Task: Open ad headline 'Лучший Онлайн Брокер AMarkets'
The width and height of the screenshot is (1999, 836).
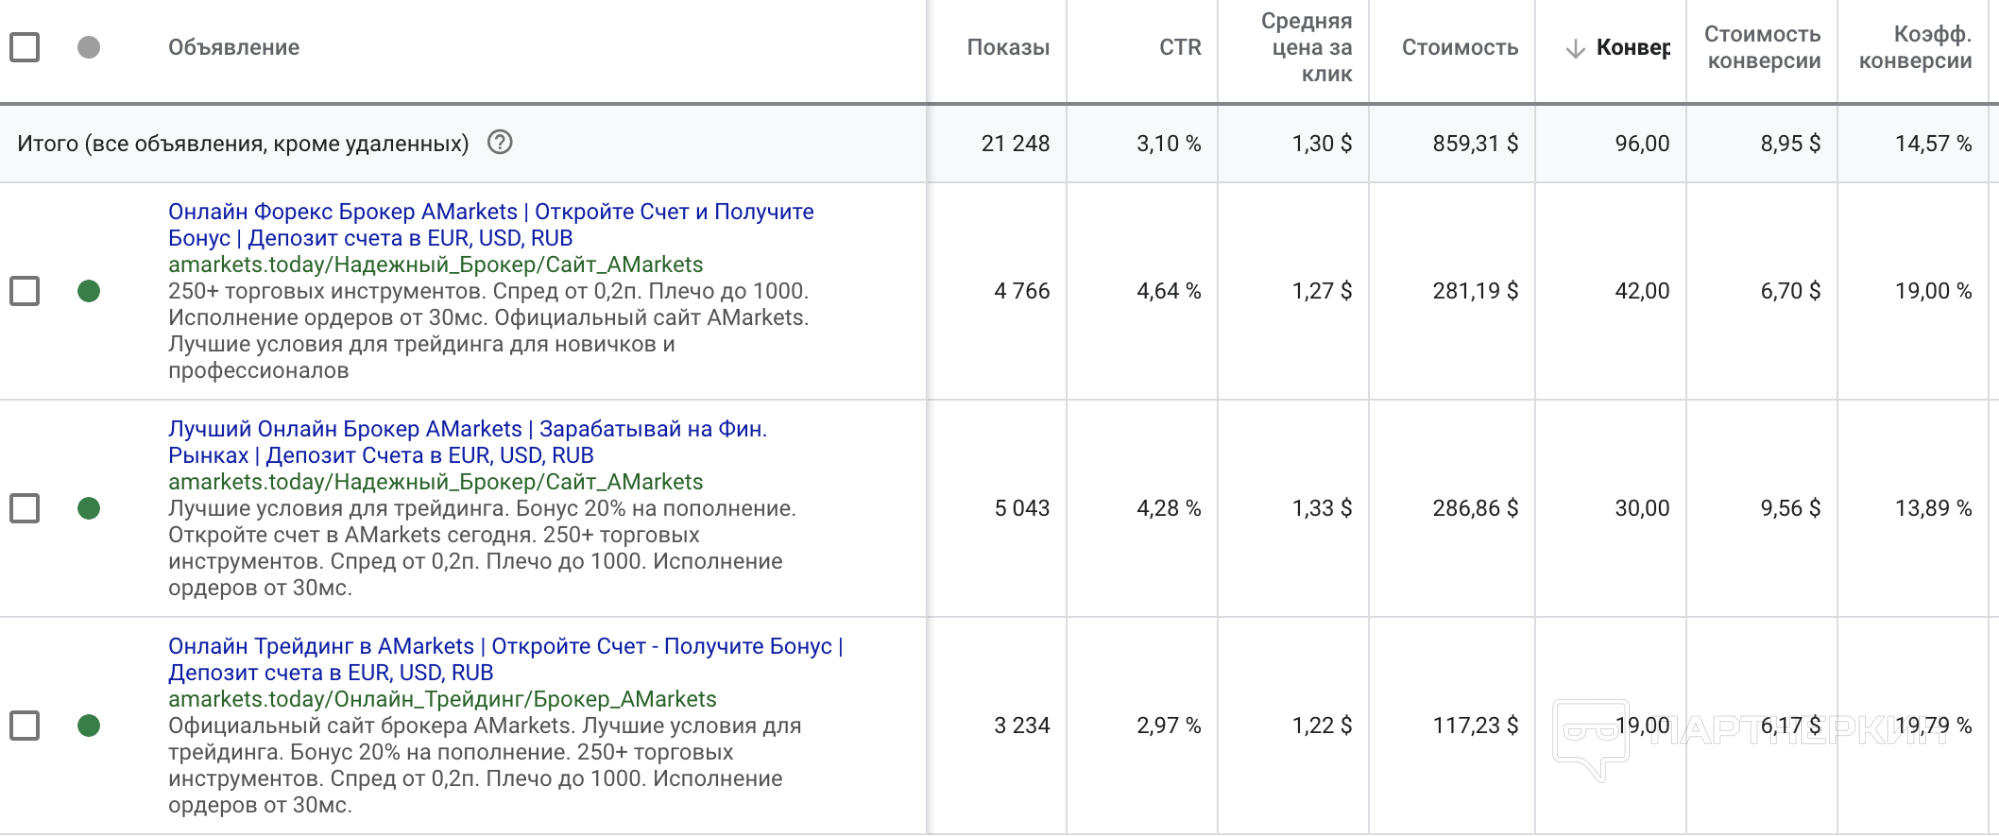Action: (x=468, y=442)
